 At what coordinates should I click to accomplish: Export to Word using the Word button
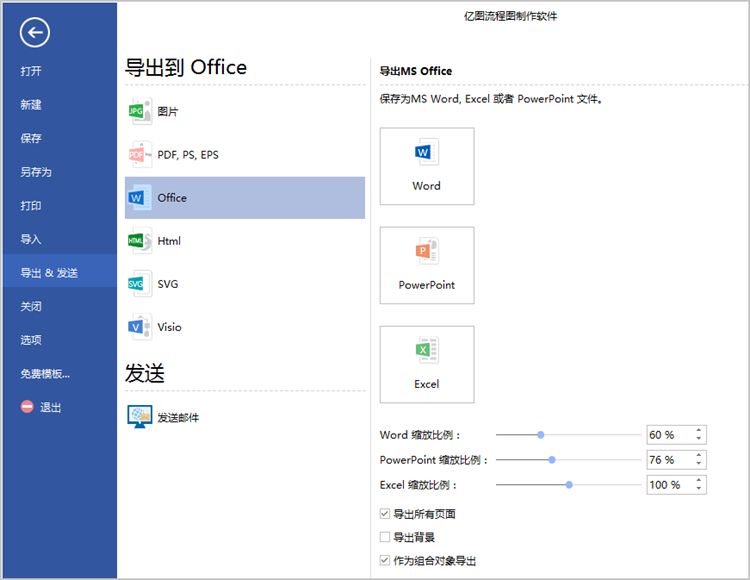[427, 166]
